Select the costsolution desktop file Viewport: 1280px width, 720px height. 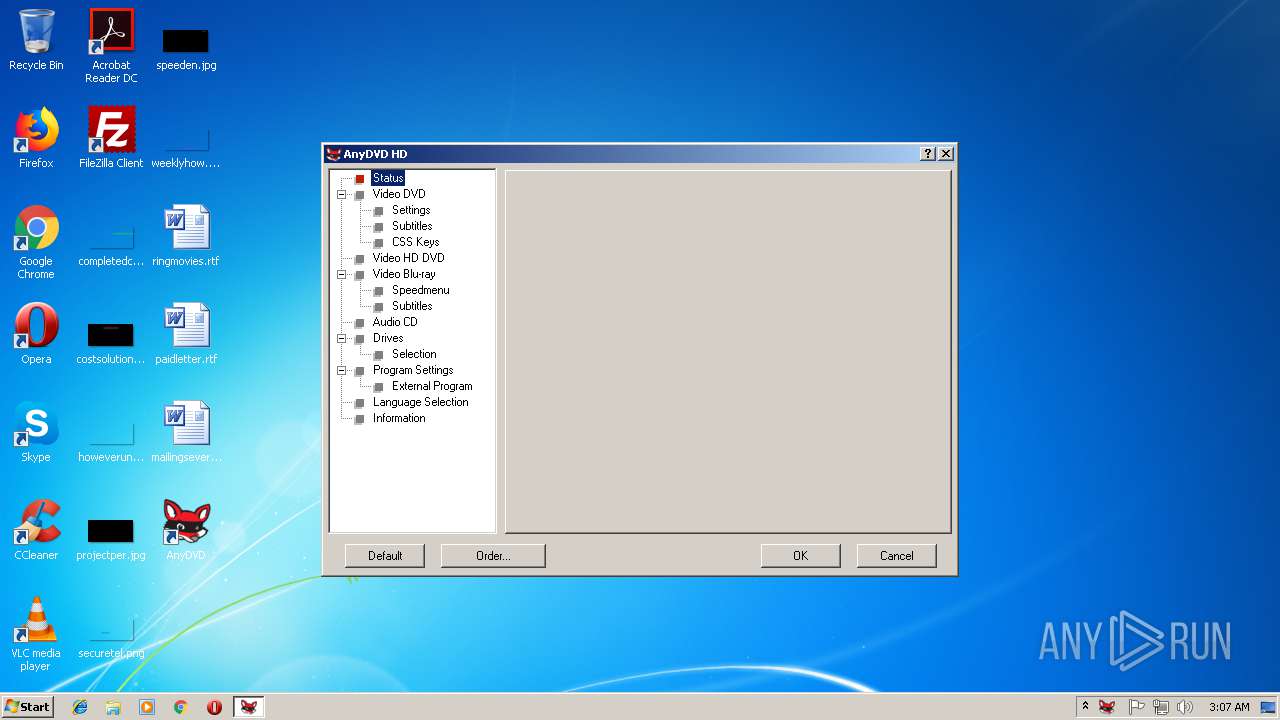coord(111,342)
